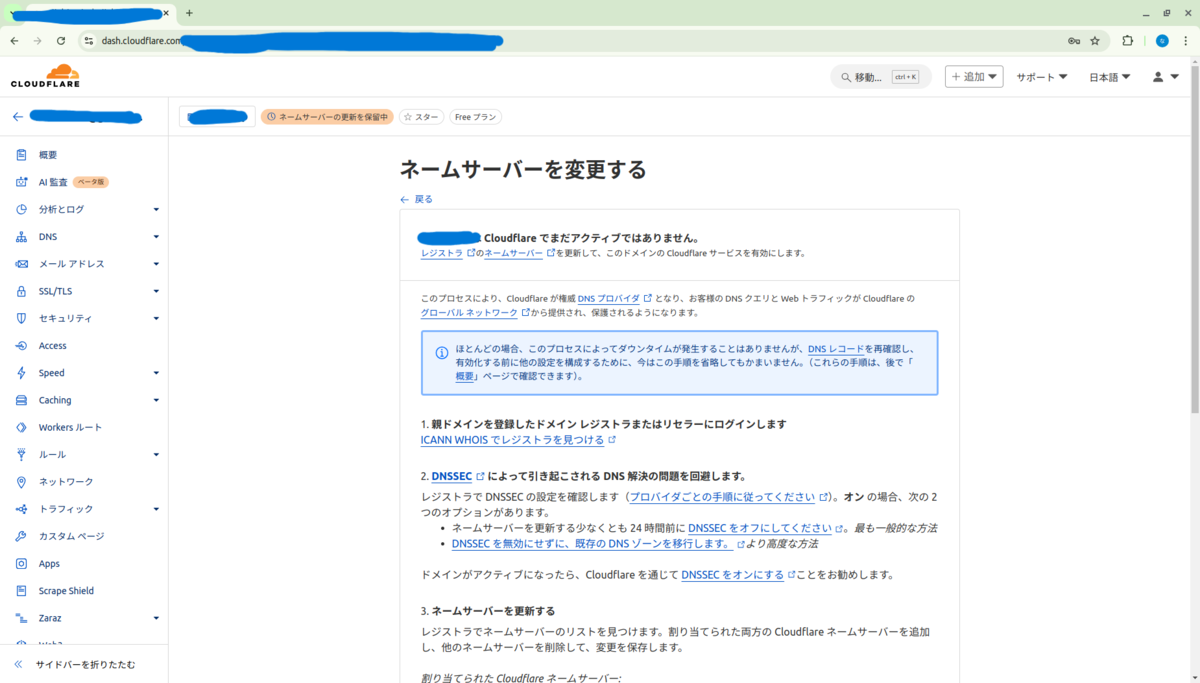Click the Caching sidebar icon
The image size is (1200, 683).
(21, 400)
